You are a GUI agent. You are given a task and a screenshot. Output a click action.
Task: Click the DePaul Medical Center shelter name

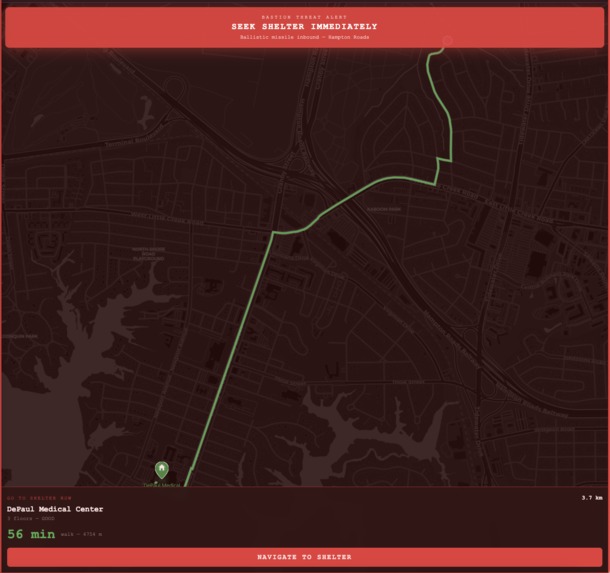55,509
